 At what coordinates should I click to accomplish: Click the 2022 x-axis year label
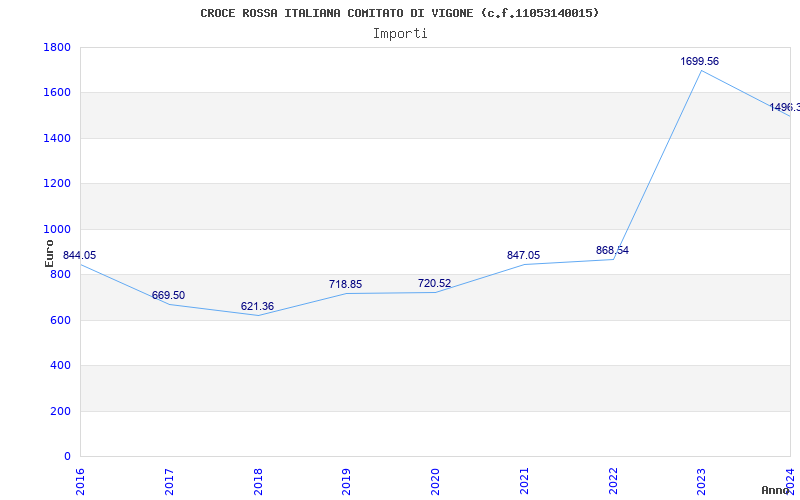(x=613, y=481)
